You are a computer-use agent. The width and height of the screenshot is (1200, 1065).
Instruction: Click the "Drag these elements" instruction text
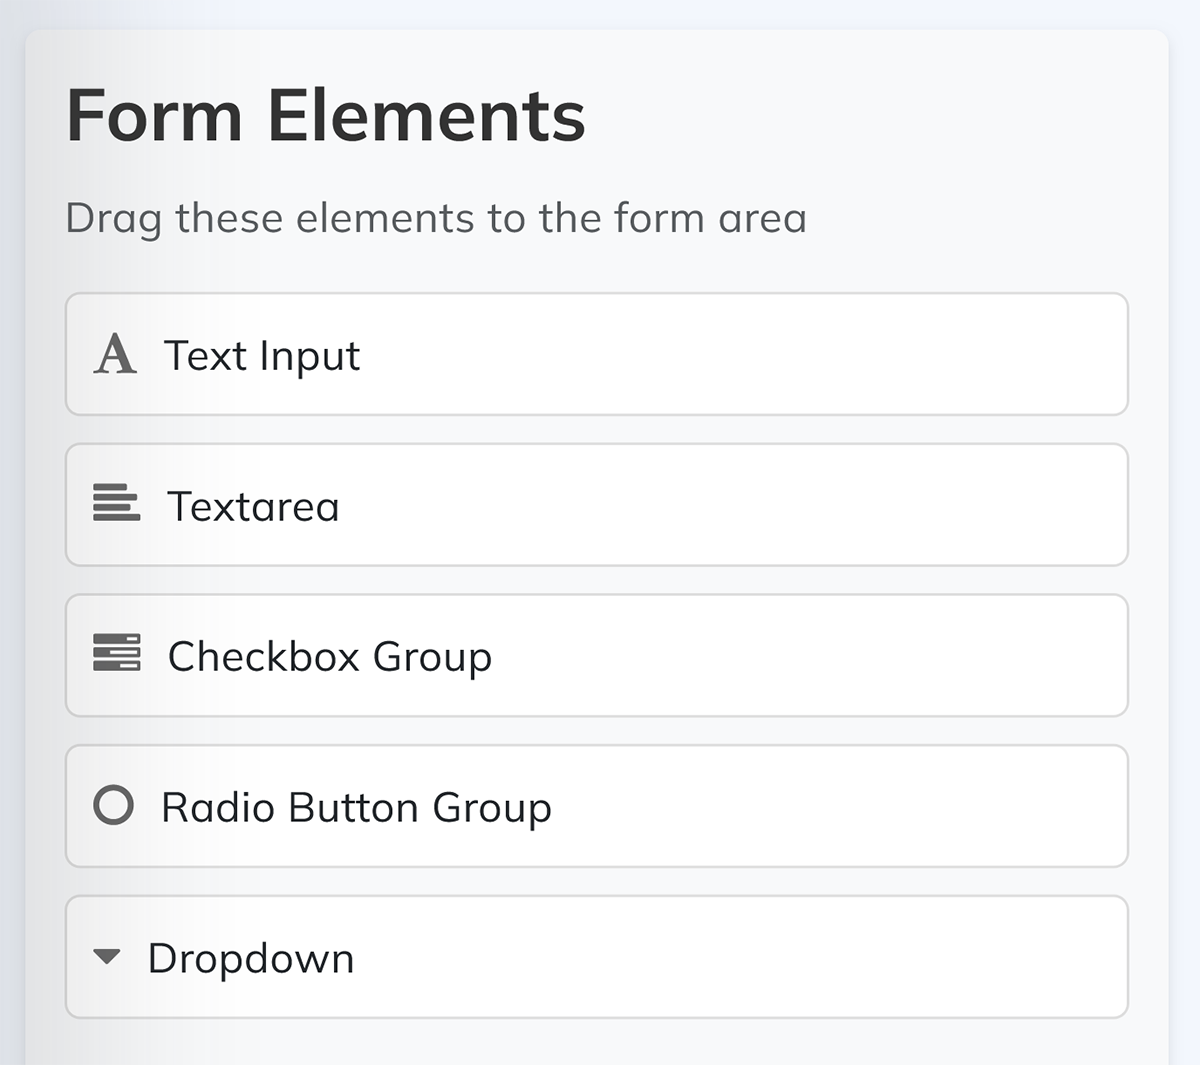pos(435,218)
